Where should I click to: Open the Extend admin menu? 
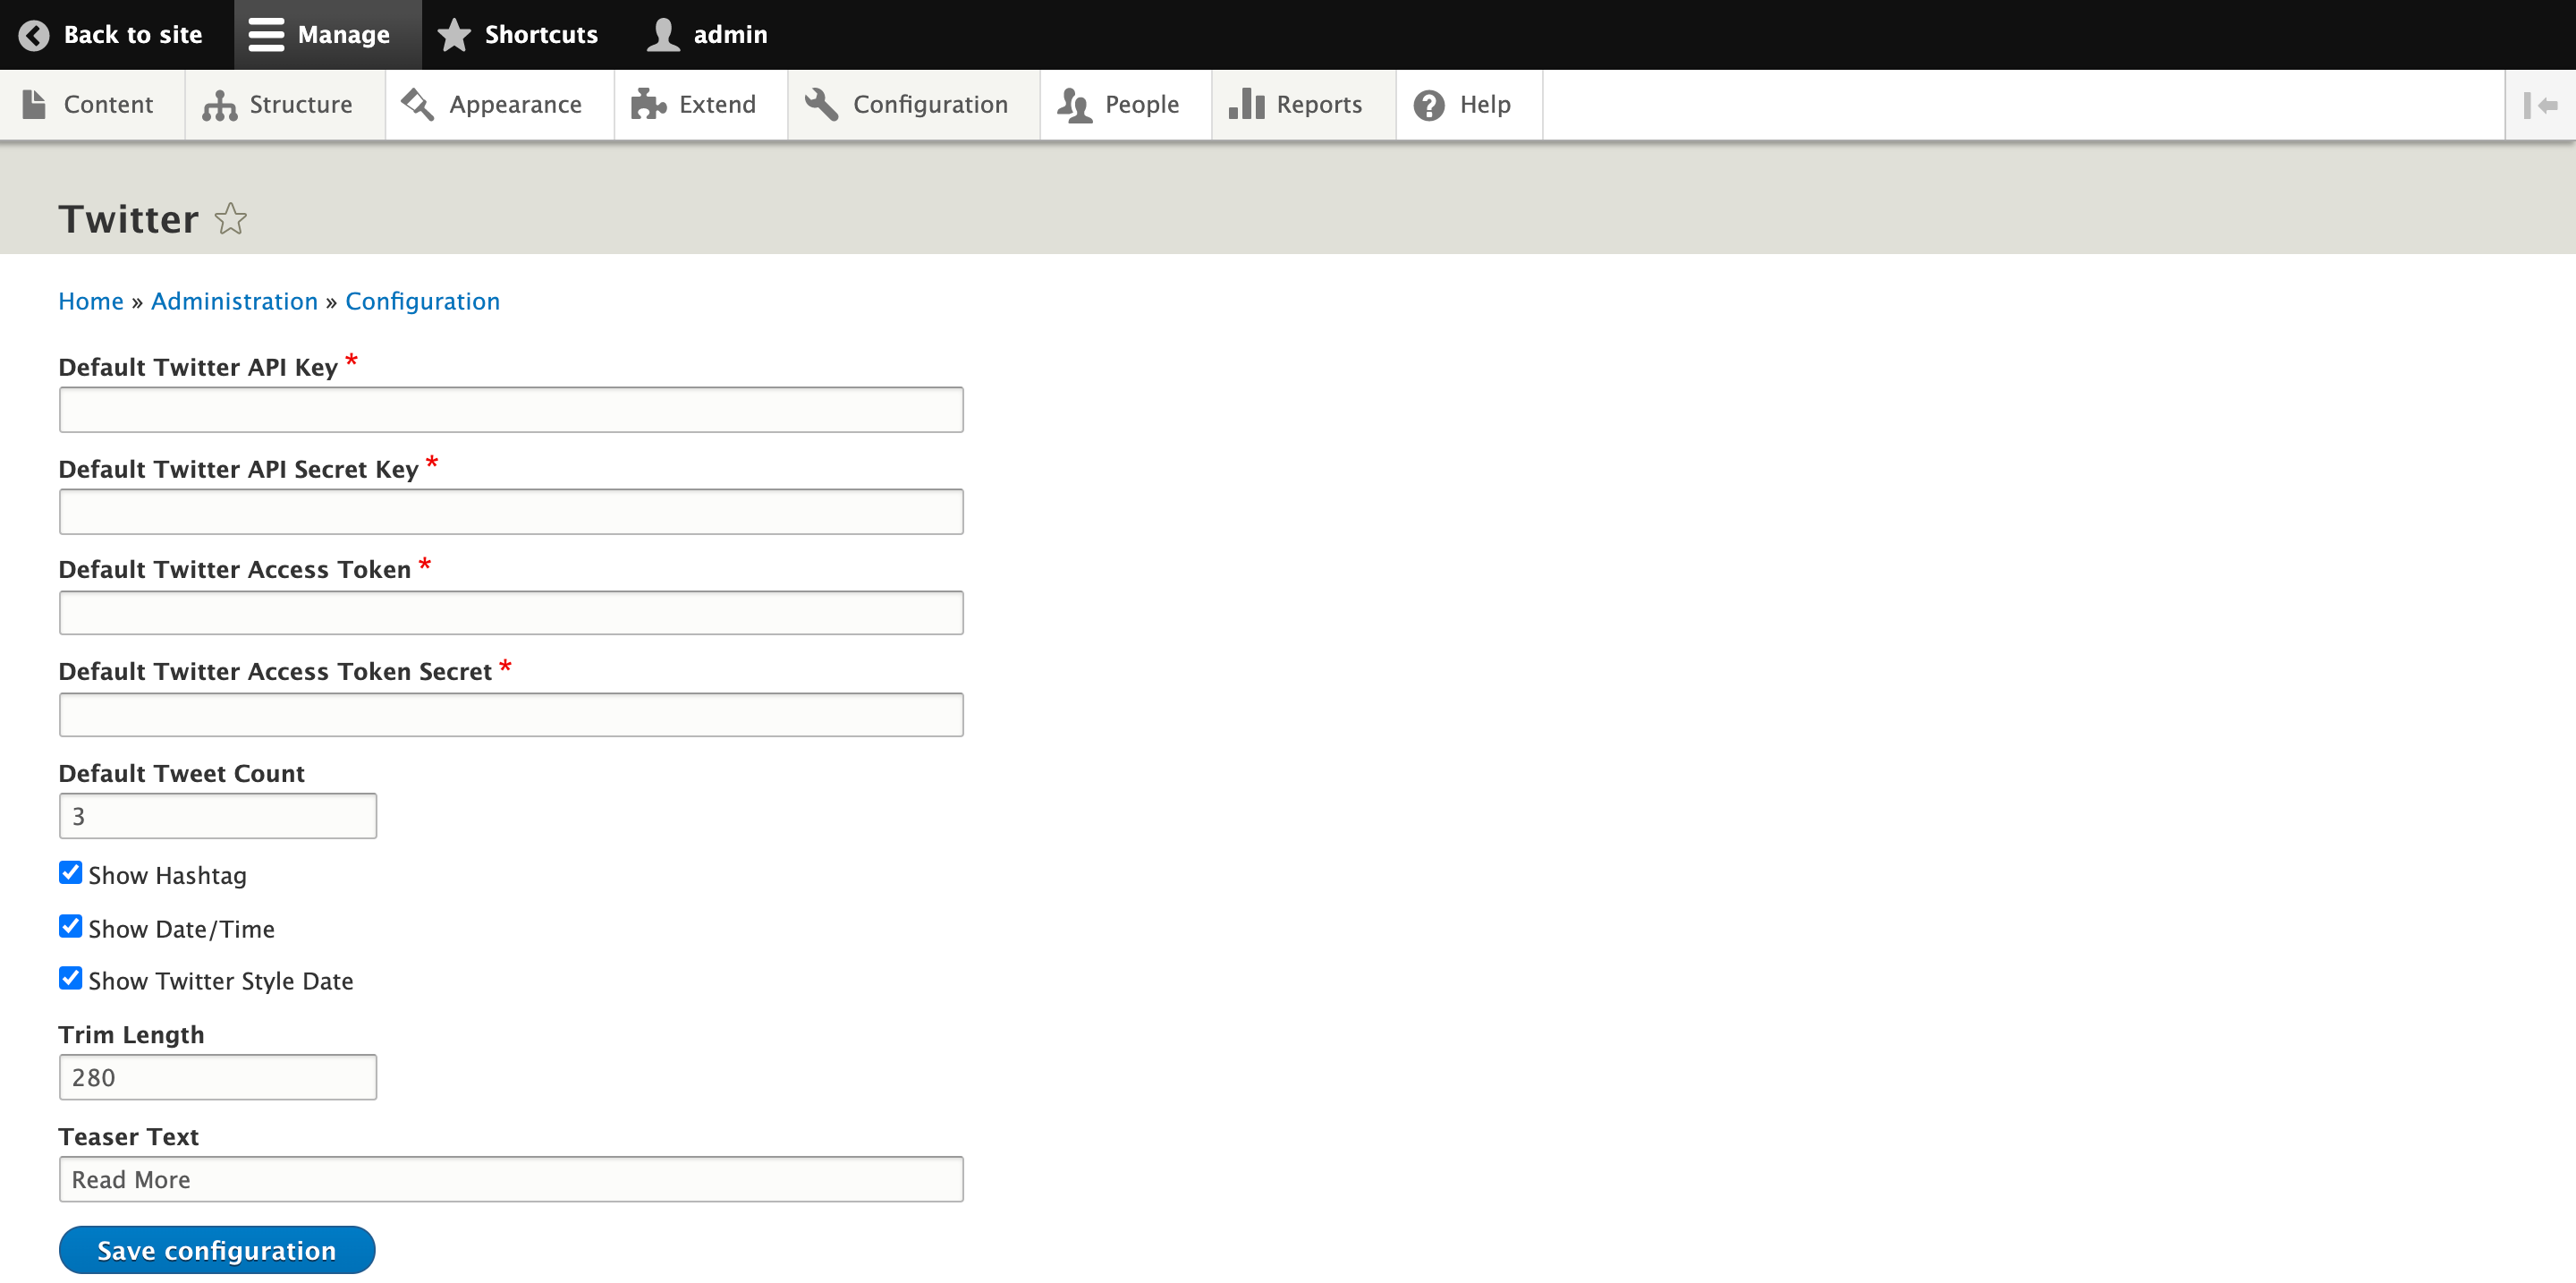tap(700, 105)
